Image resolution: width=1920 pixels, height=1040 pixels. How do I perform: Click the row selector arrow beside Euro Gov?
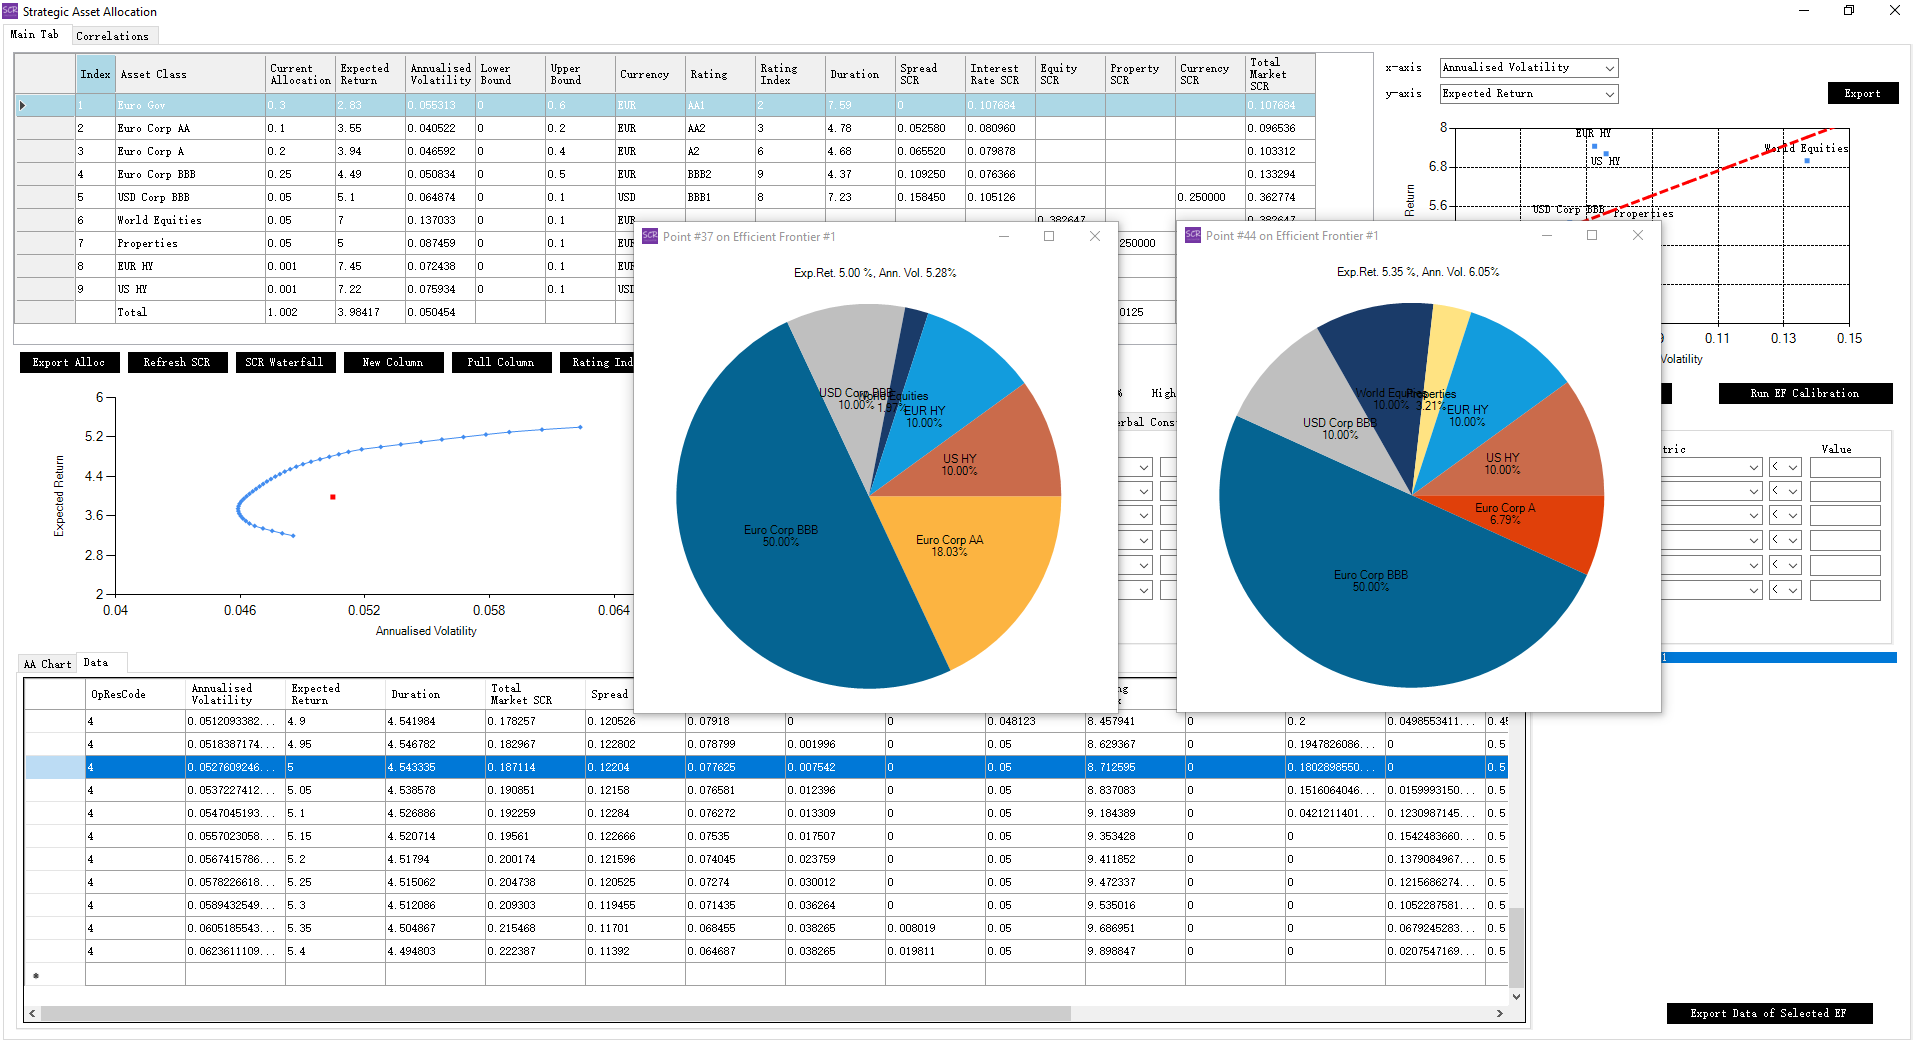tap(23, 105)
